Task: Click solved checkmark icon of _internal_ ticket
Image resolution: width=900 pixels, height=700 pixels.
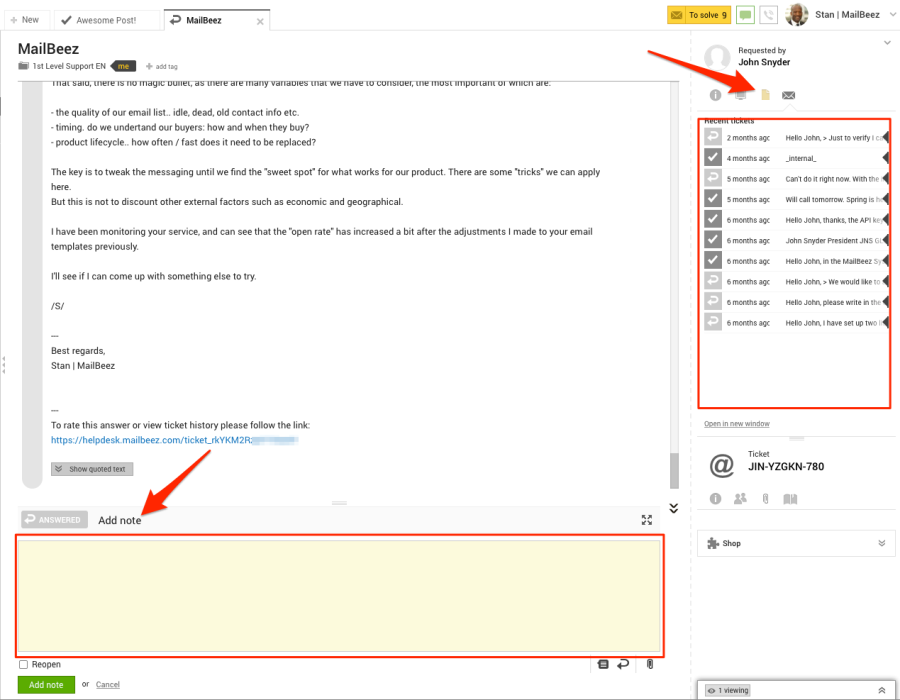Action: click(x=713, y=157)
